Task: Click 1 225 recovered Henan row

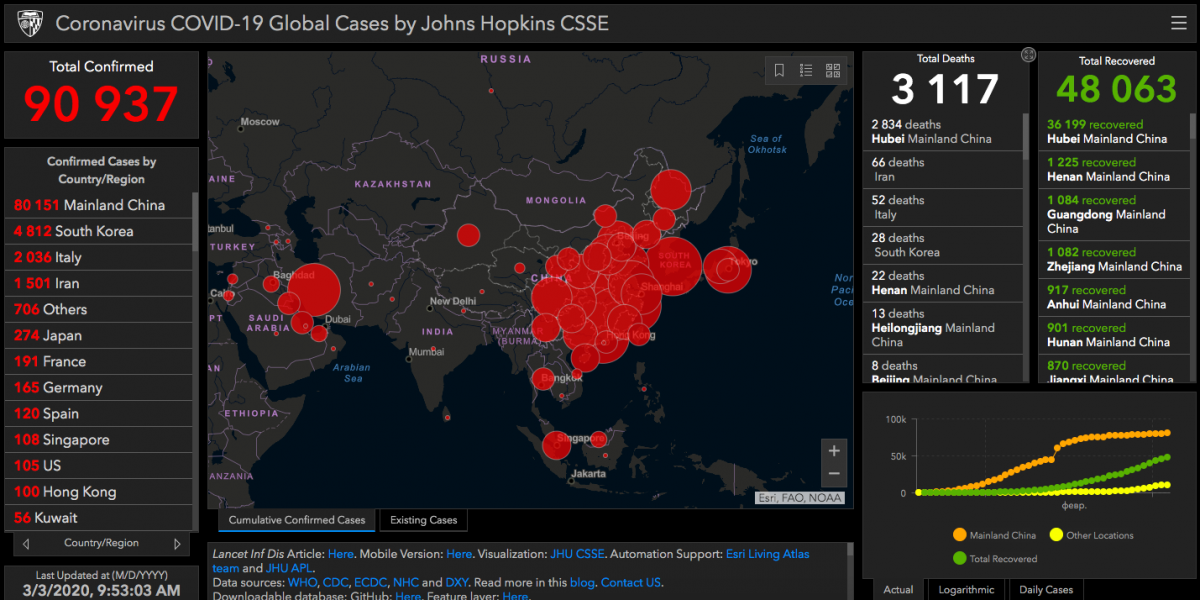Action: (x=1116, y=170)
